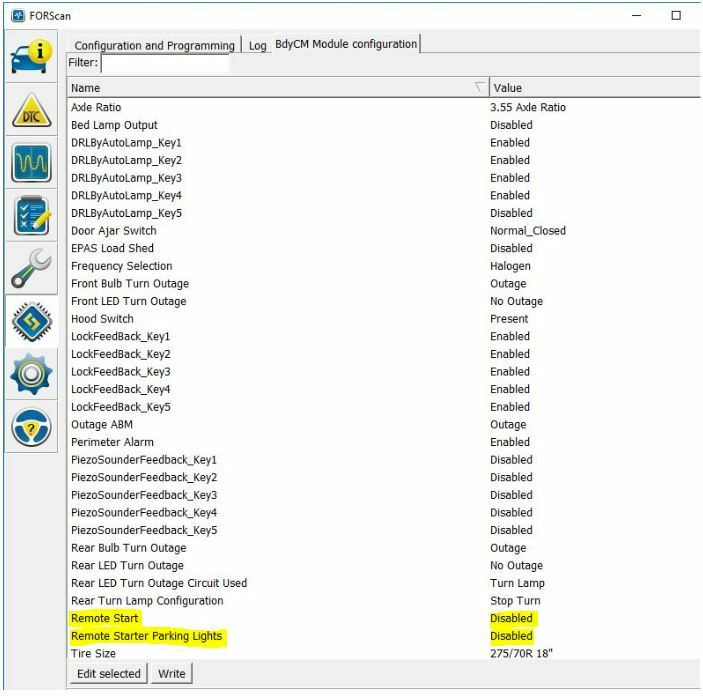Screen dimensions: 703x696
Task: Select the DRLByAutoLamp_Key4 row
Action: coord(384,195)
